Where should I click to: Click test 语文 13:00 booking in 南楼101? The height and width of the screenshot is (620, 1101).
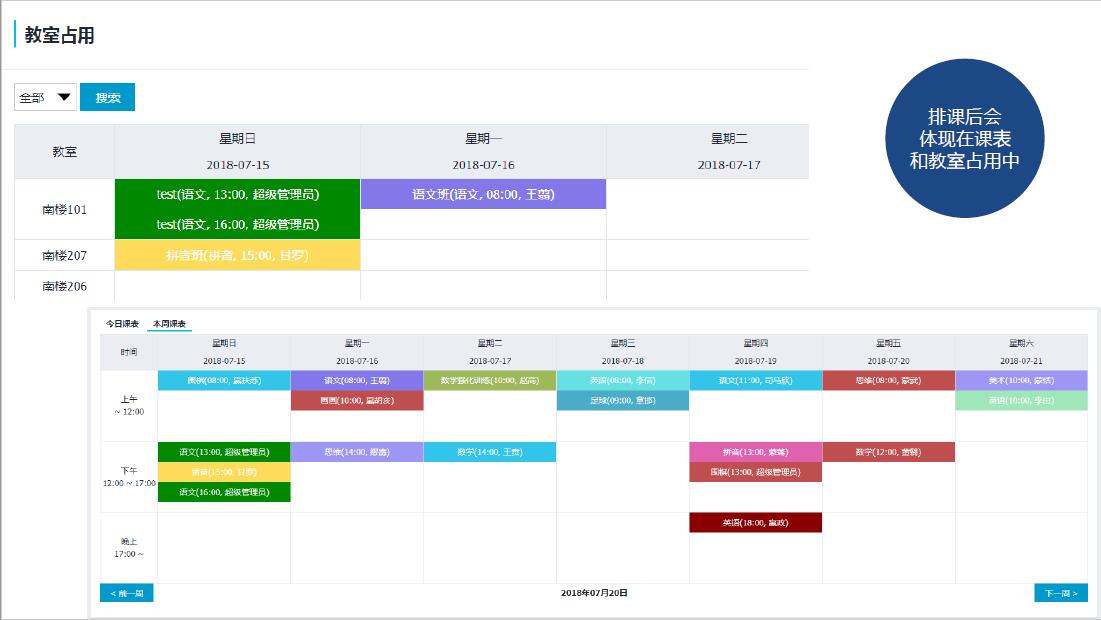pos(237,194)
